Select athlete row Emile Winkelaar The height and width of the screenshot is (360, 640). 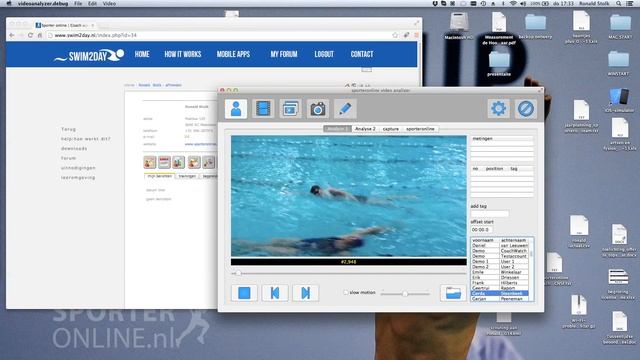500,272
